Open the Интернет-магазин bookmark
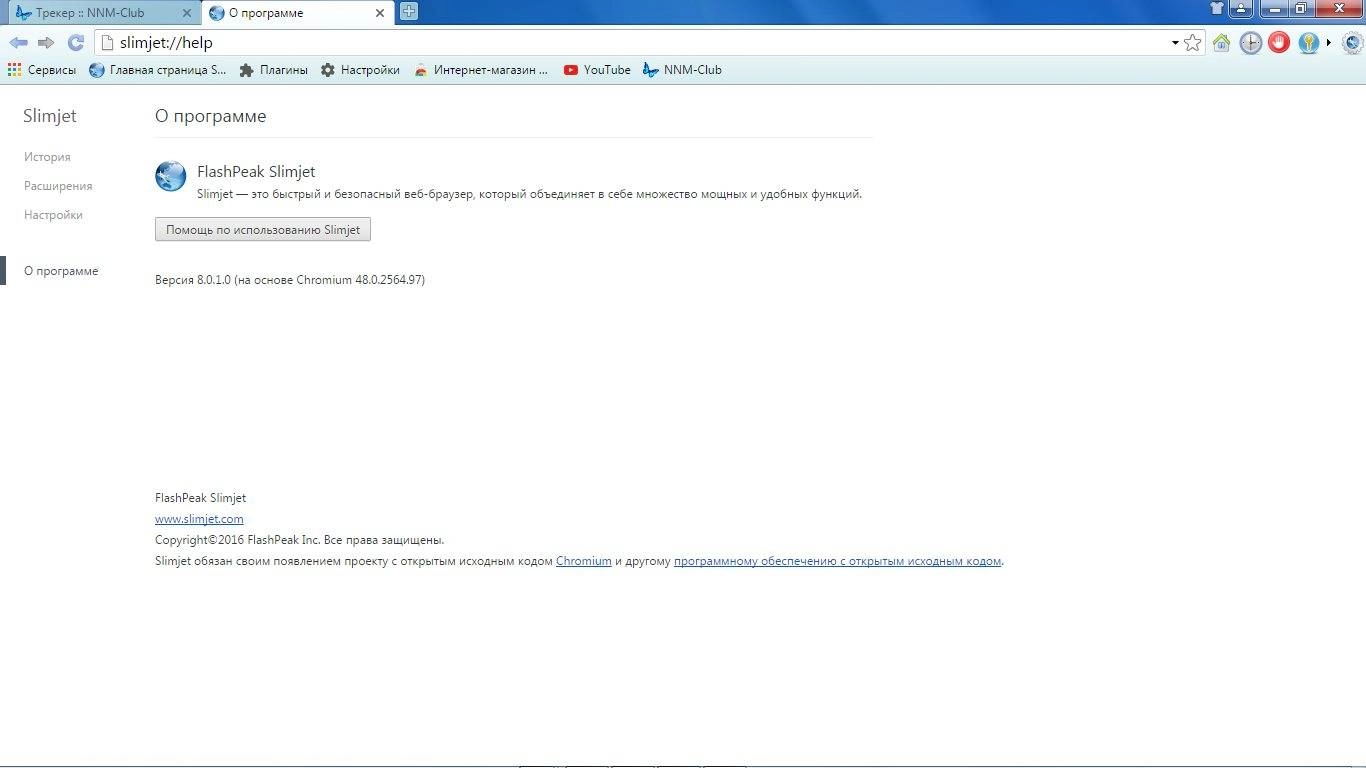 pos(481,70)
